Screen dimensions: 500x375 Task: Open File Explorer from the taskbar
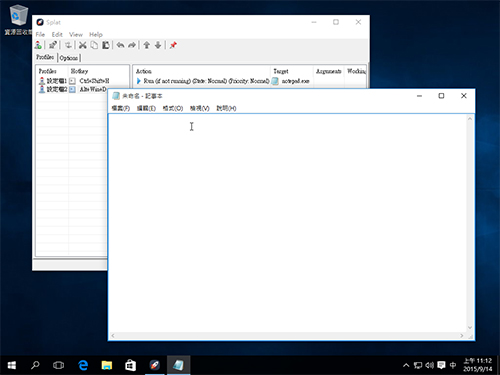pyautogui.click(x=107, y=365)
